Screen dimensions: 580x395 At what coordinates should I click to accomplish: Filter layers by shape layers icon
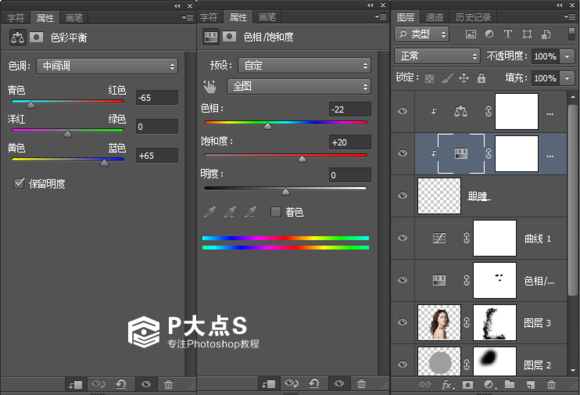point(527,34)
